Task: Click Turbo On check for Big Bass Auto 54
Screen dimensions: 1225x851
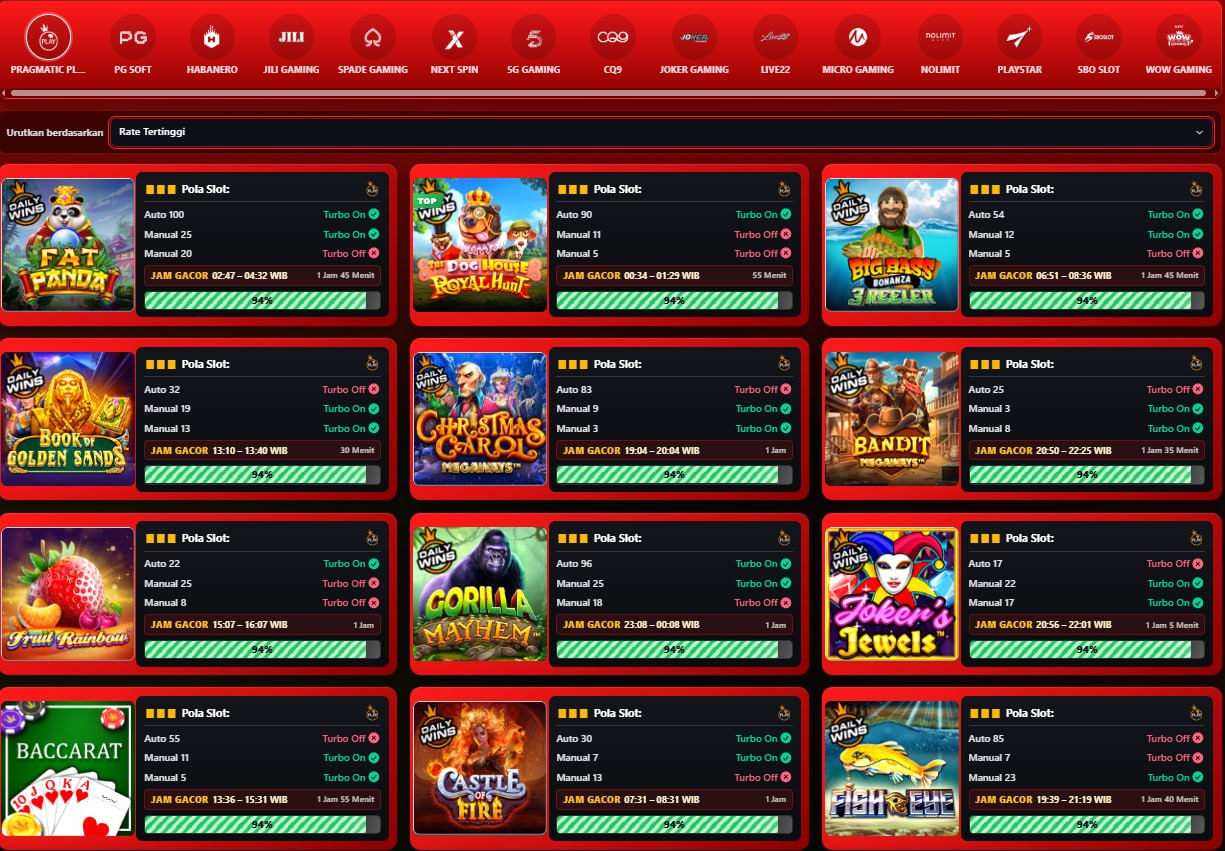Action: [x=1198, y=214]
